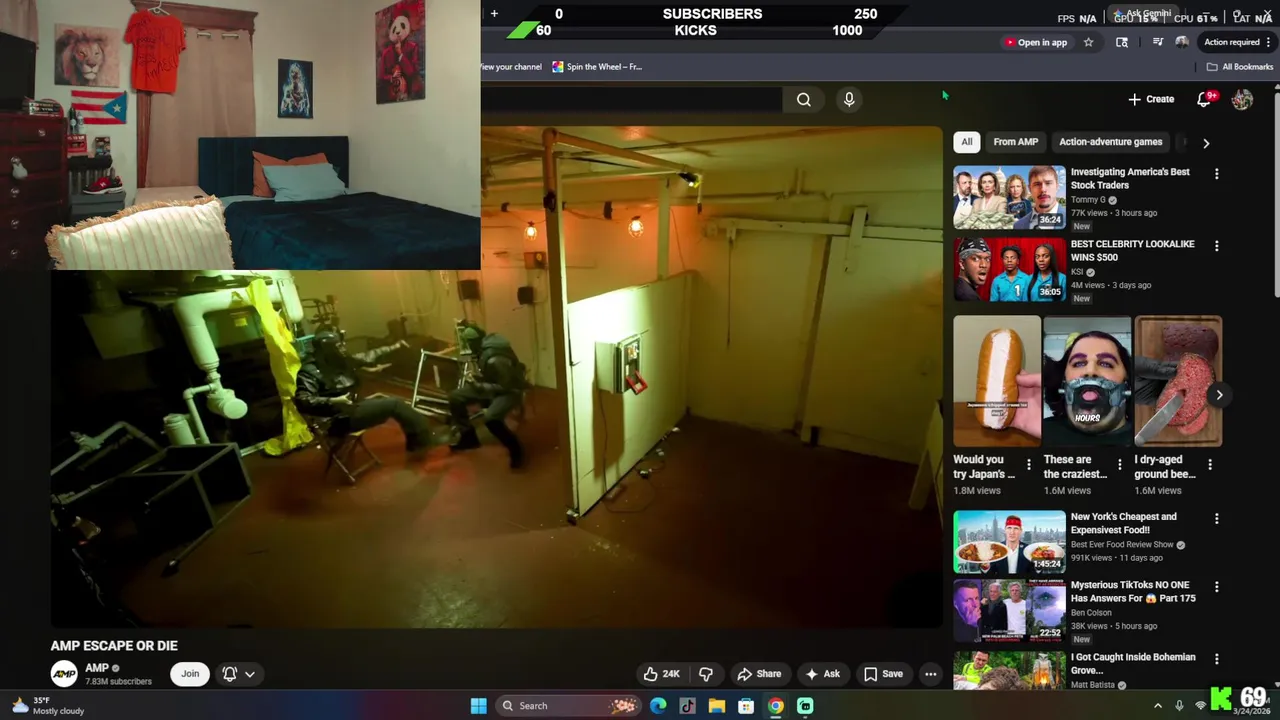Open YouTube notifications bell
The width and height of the screenshot is (1280, 720).
(x=1204, y=99)
